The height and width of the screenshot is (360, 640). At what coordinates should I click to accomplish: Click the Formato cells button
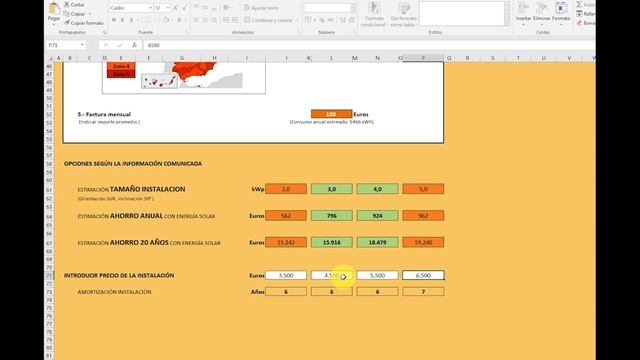pos(561,13)
